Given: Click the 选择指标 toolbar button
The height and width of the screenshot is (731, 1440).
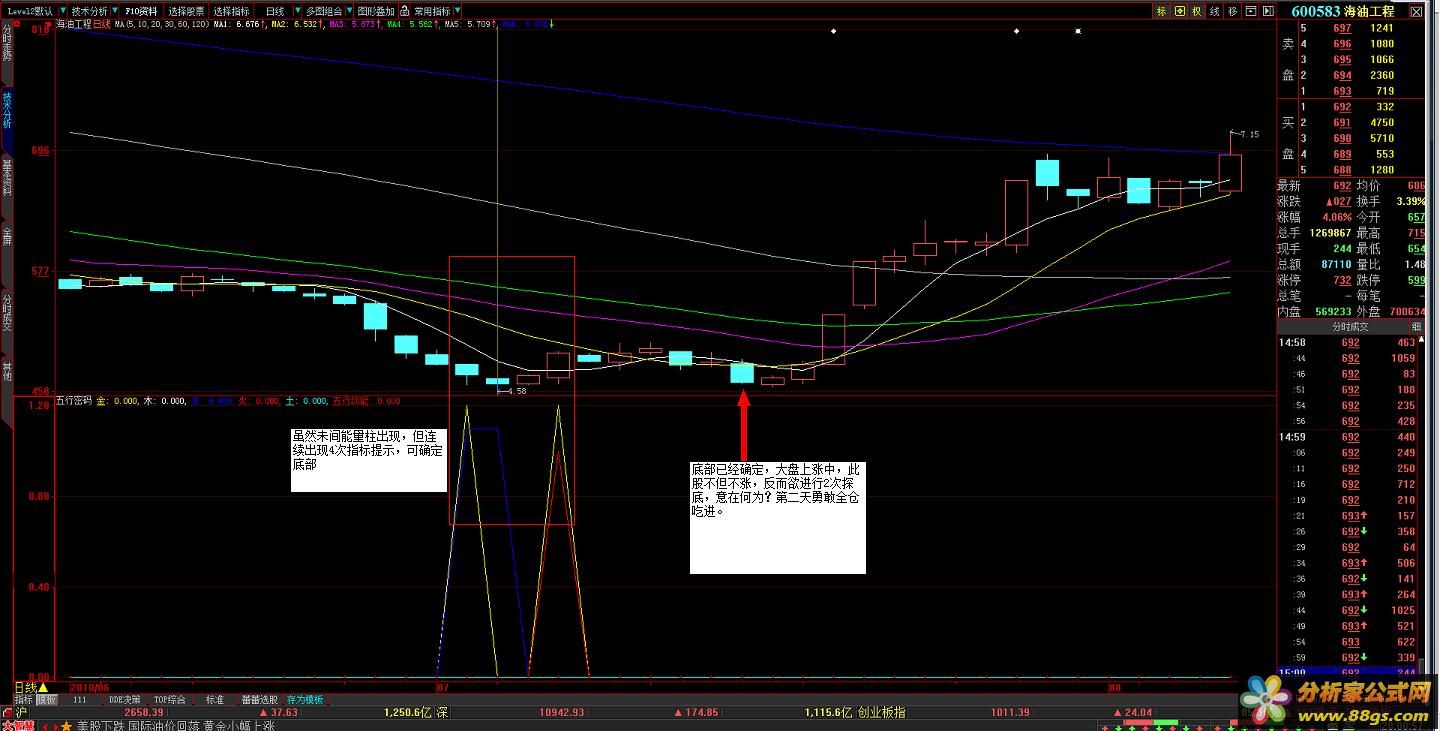Looking at the screenshot, I should [231, 11].
